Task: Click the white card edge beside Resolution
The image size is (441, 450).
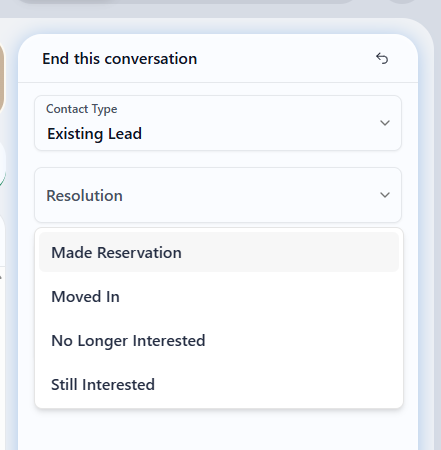Action: (2, 240)
